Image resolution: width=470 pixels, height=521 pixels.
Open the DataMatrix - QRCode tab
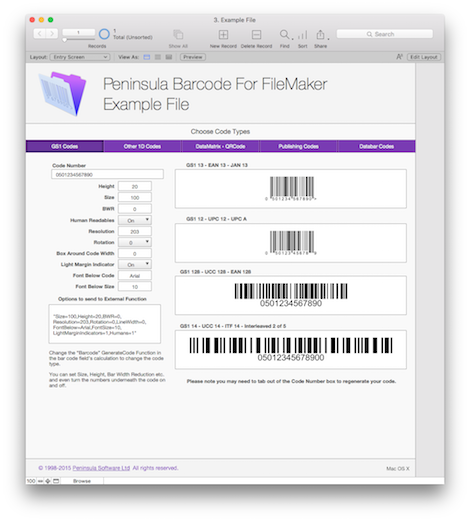(x=220, y=146)
